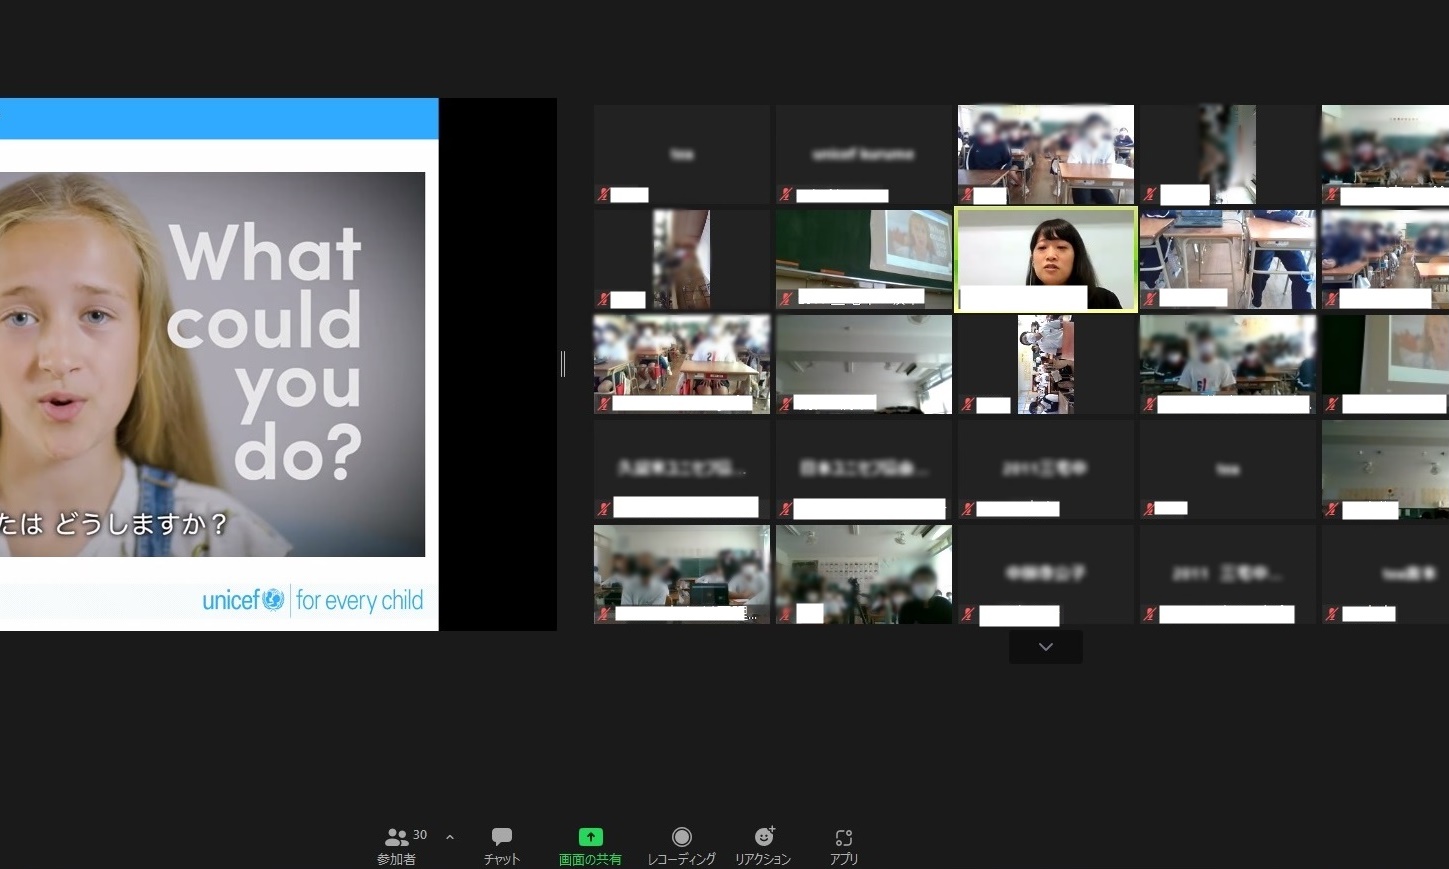Start recording with the レコーディング button
The image size is (1449, 869).
(681, 845)
